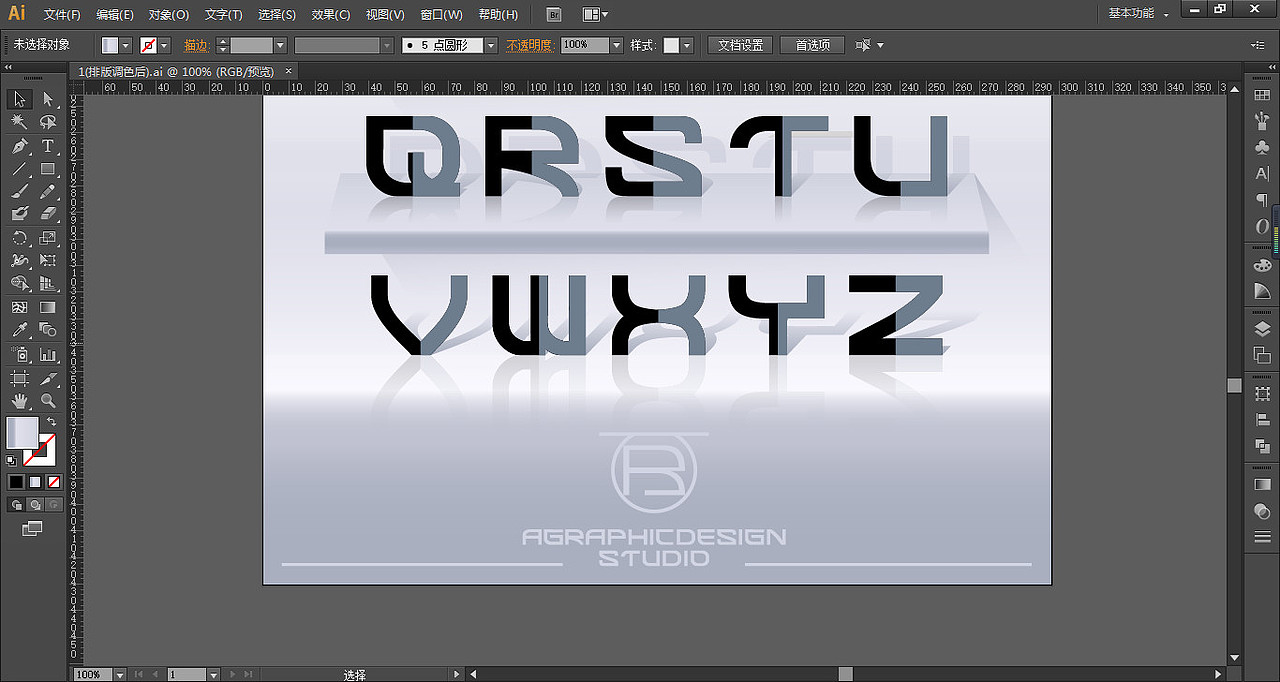Apply solid Color mode button
The image size is (1280, 682).
(x=16, y=482)
